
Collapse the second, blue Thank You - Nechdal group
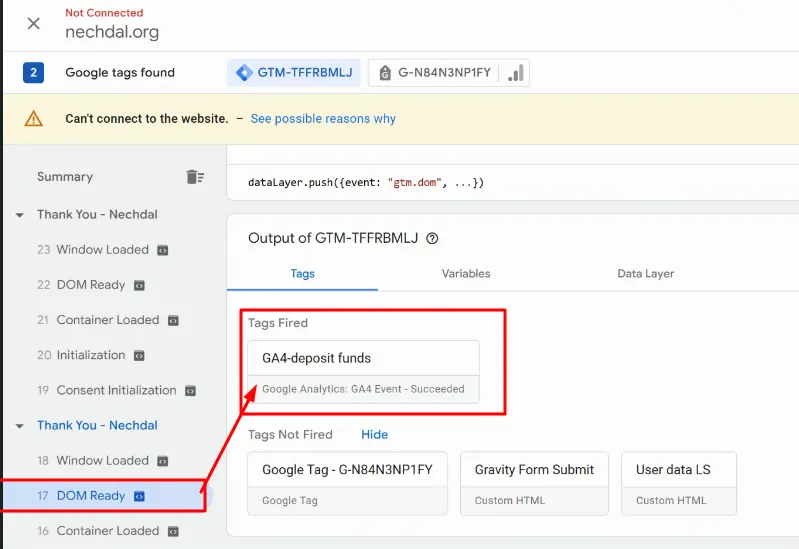pos(19,426)
